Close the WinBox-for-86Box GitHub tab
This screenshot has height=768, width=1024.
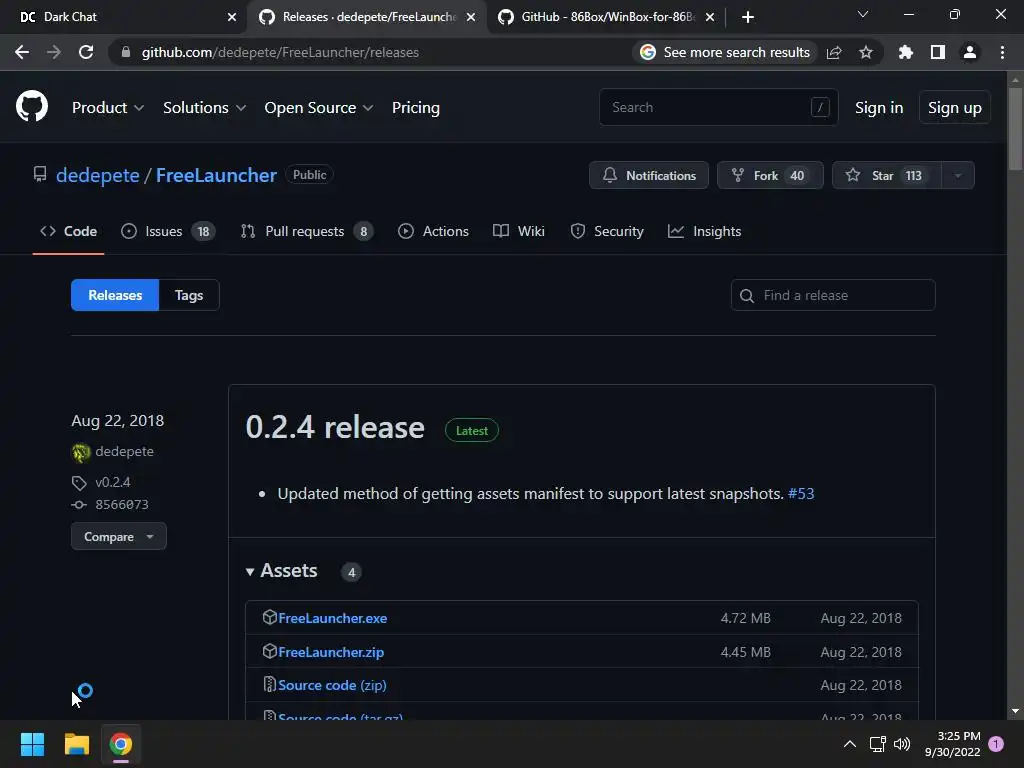710,17
